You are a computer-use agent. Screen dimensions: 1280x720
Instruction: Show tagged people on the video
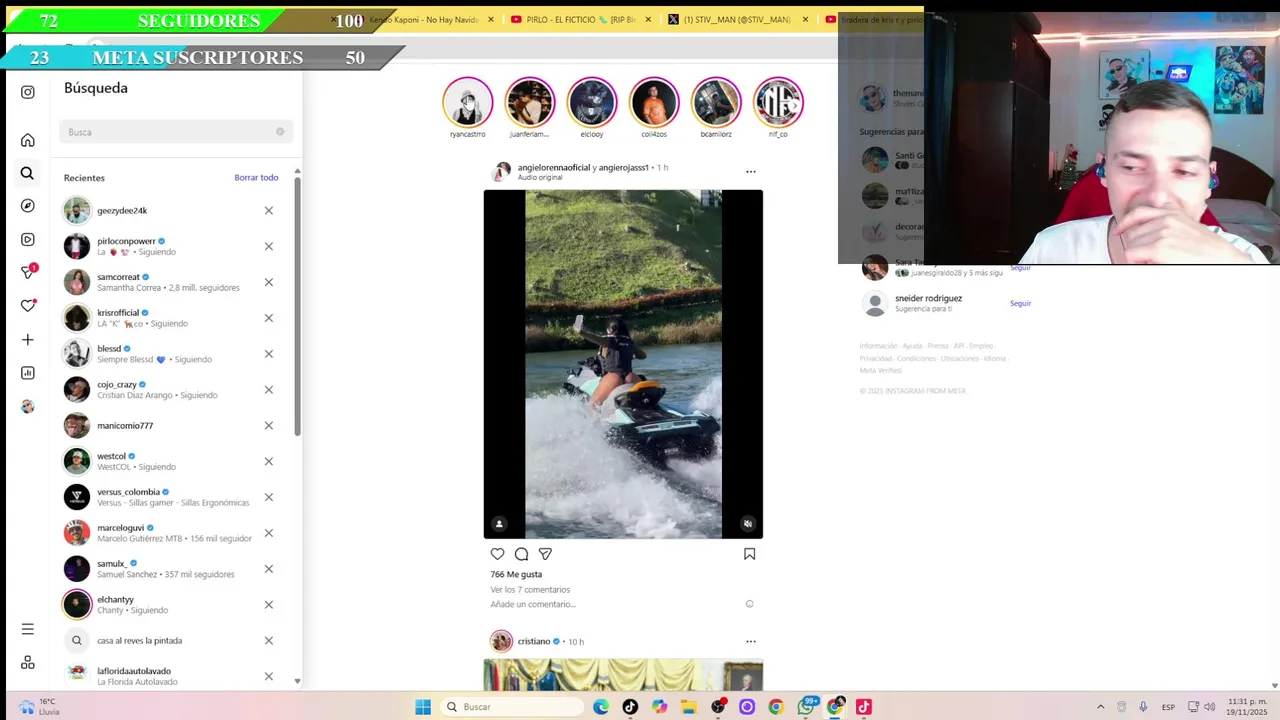499,523
